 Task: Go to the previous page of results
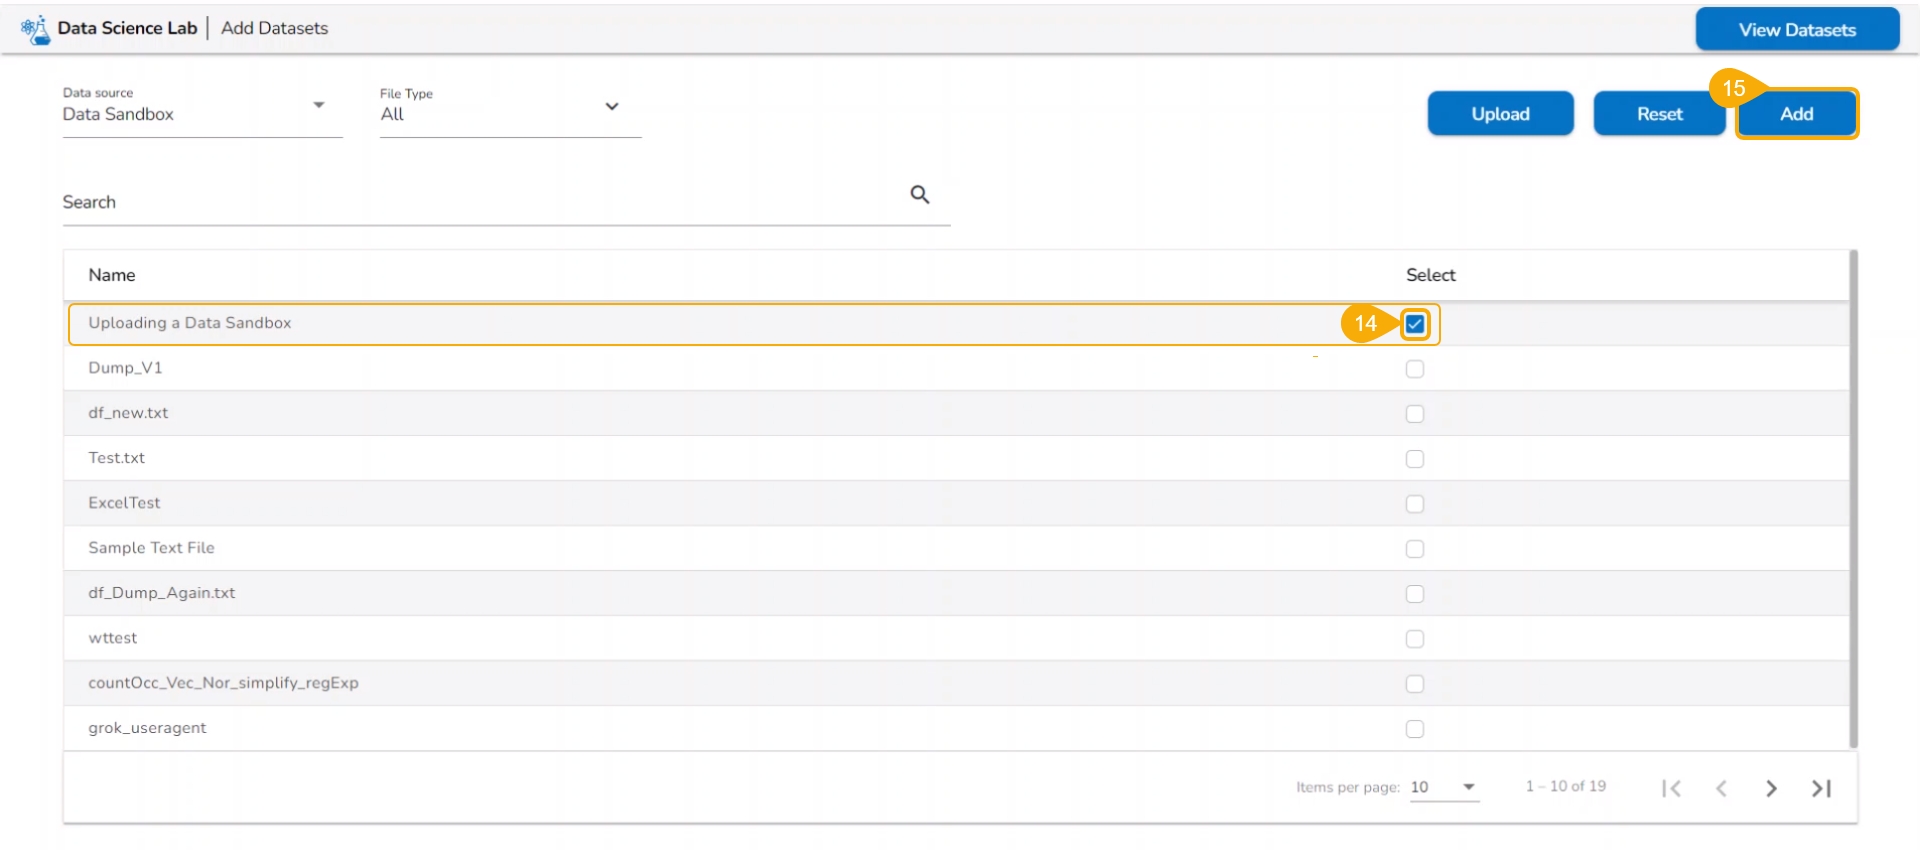[1721, 789]
